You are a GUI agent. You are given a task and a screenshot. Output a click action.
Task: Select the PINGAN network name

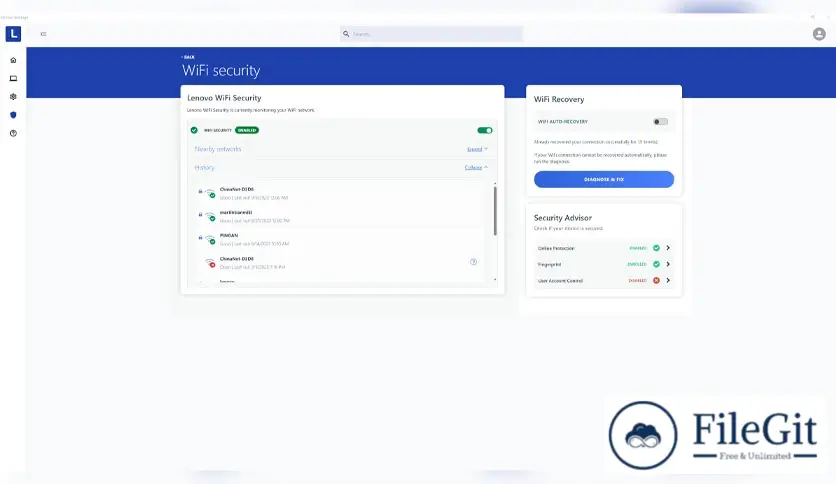coord(229,235)
